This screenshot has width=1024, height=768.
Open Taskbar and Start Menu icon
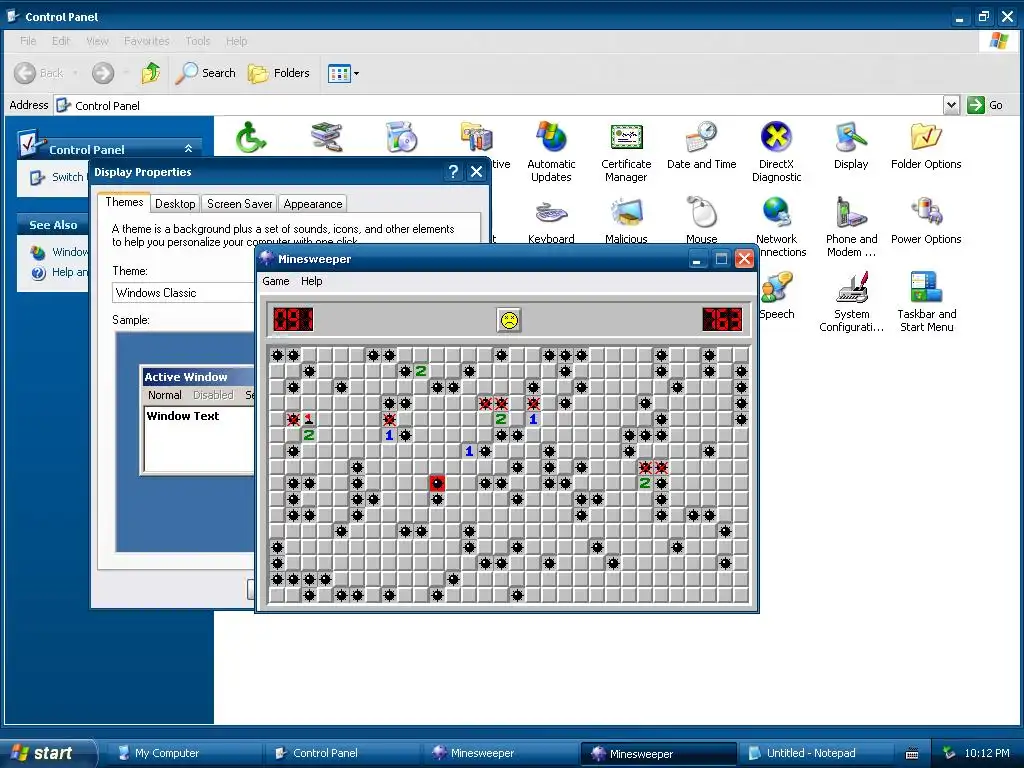(x=926, y=302)
